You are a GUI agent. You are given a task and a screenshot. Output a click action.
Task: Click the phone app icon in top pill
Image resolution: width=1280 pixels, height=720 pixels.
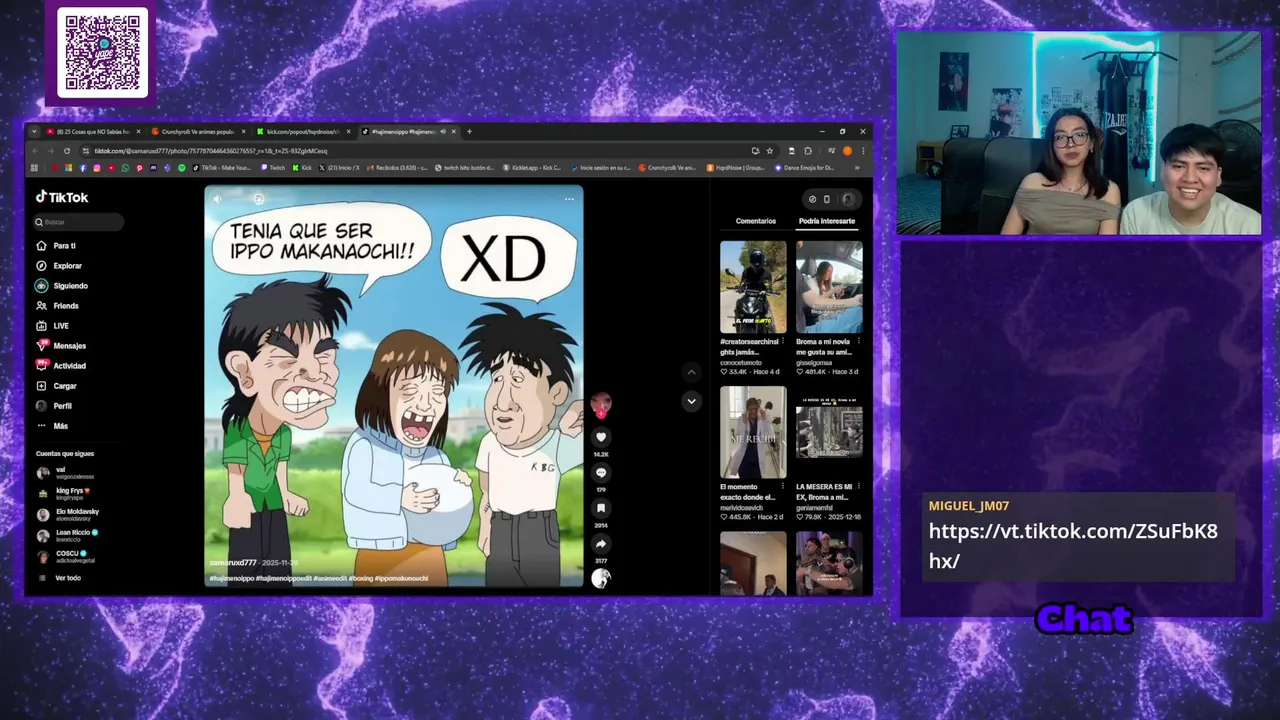point(826,199)
